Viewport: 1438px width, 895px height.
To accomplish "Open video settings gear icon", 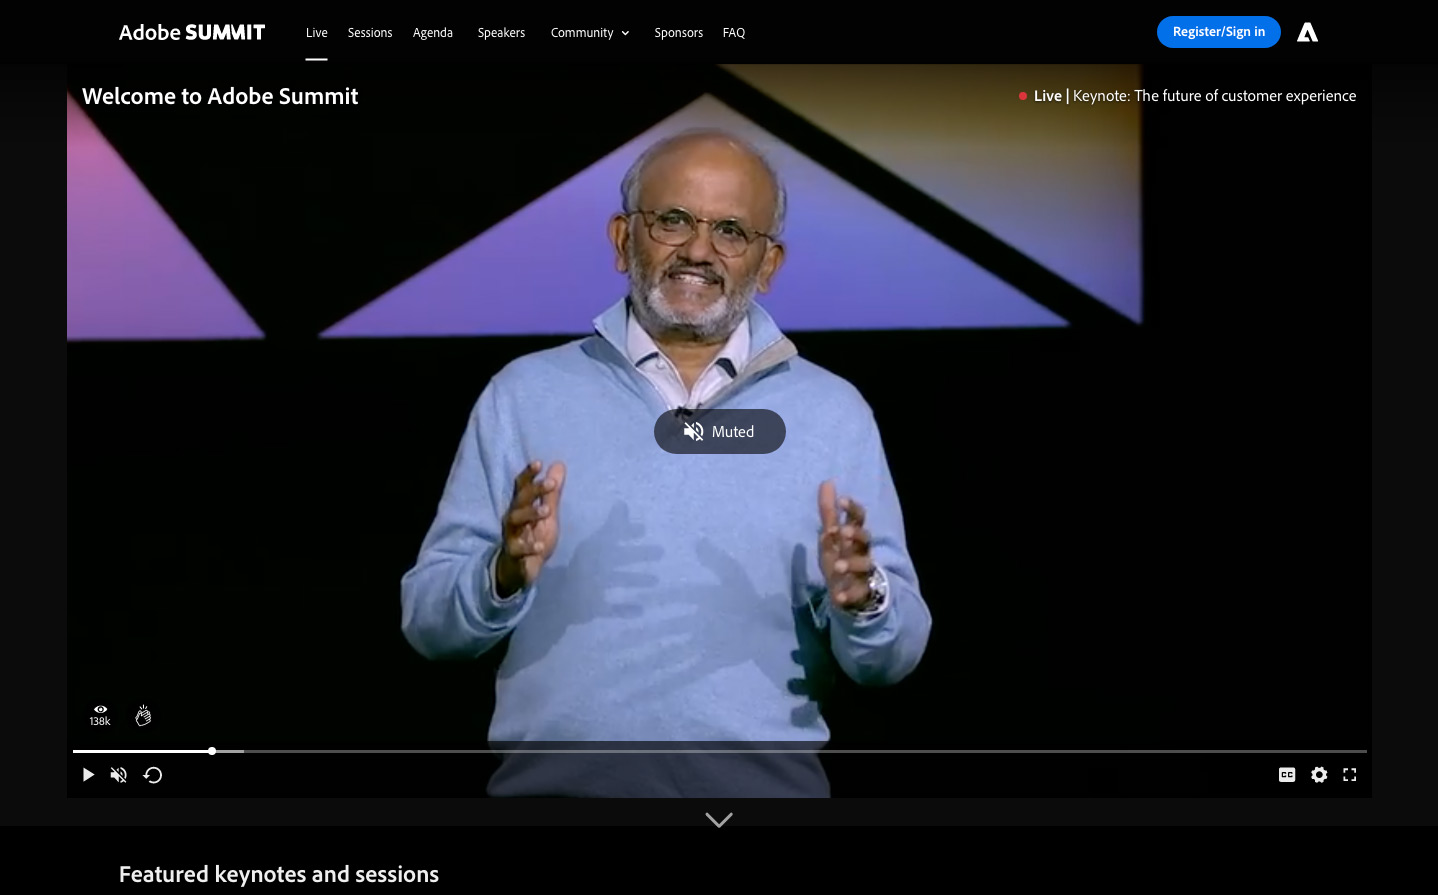I will click(1319, 775).
